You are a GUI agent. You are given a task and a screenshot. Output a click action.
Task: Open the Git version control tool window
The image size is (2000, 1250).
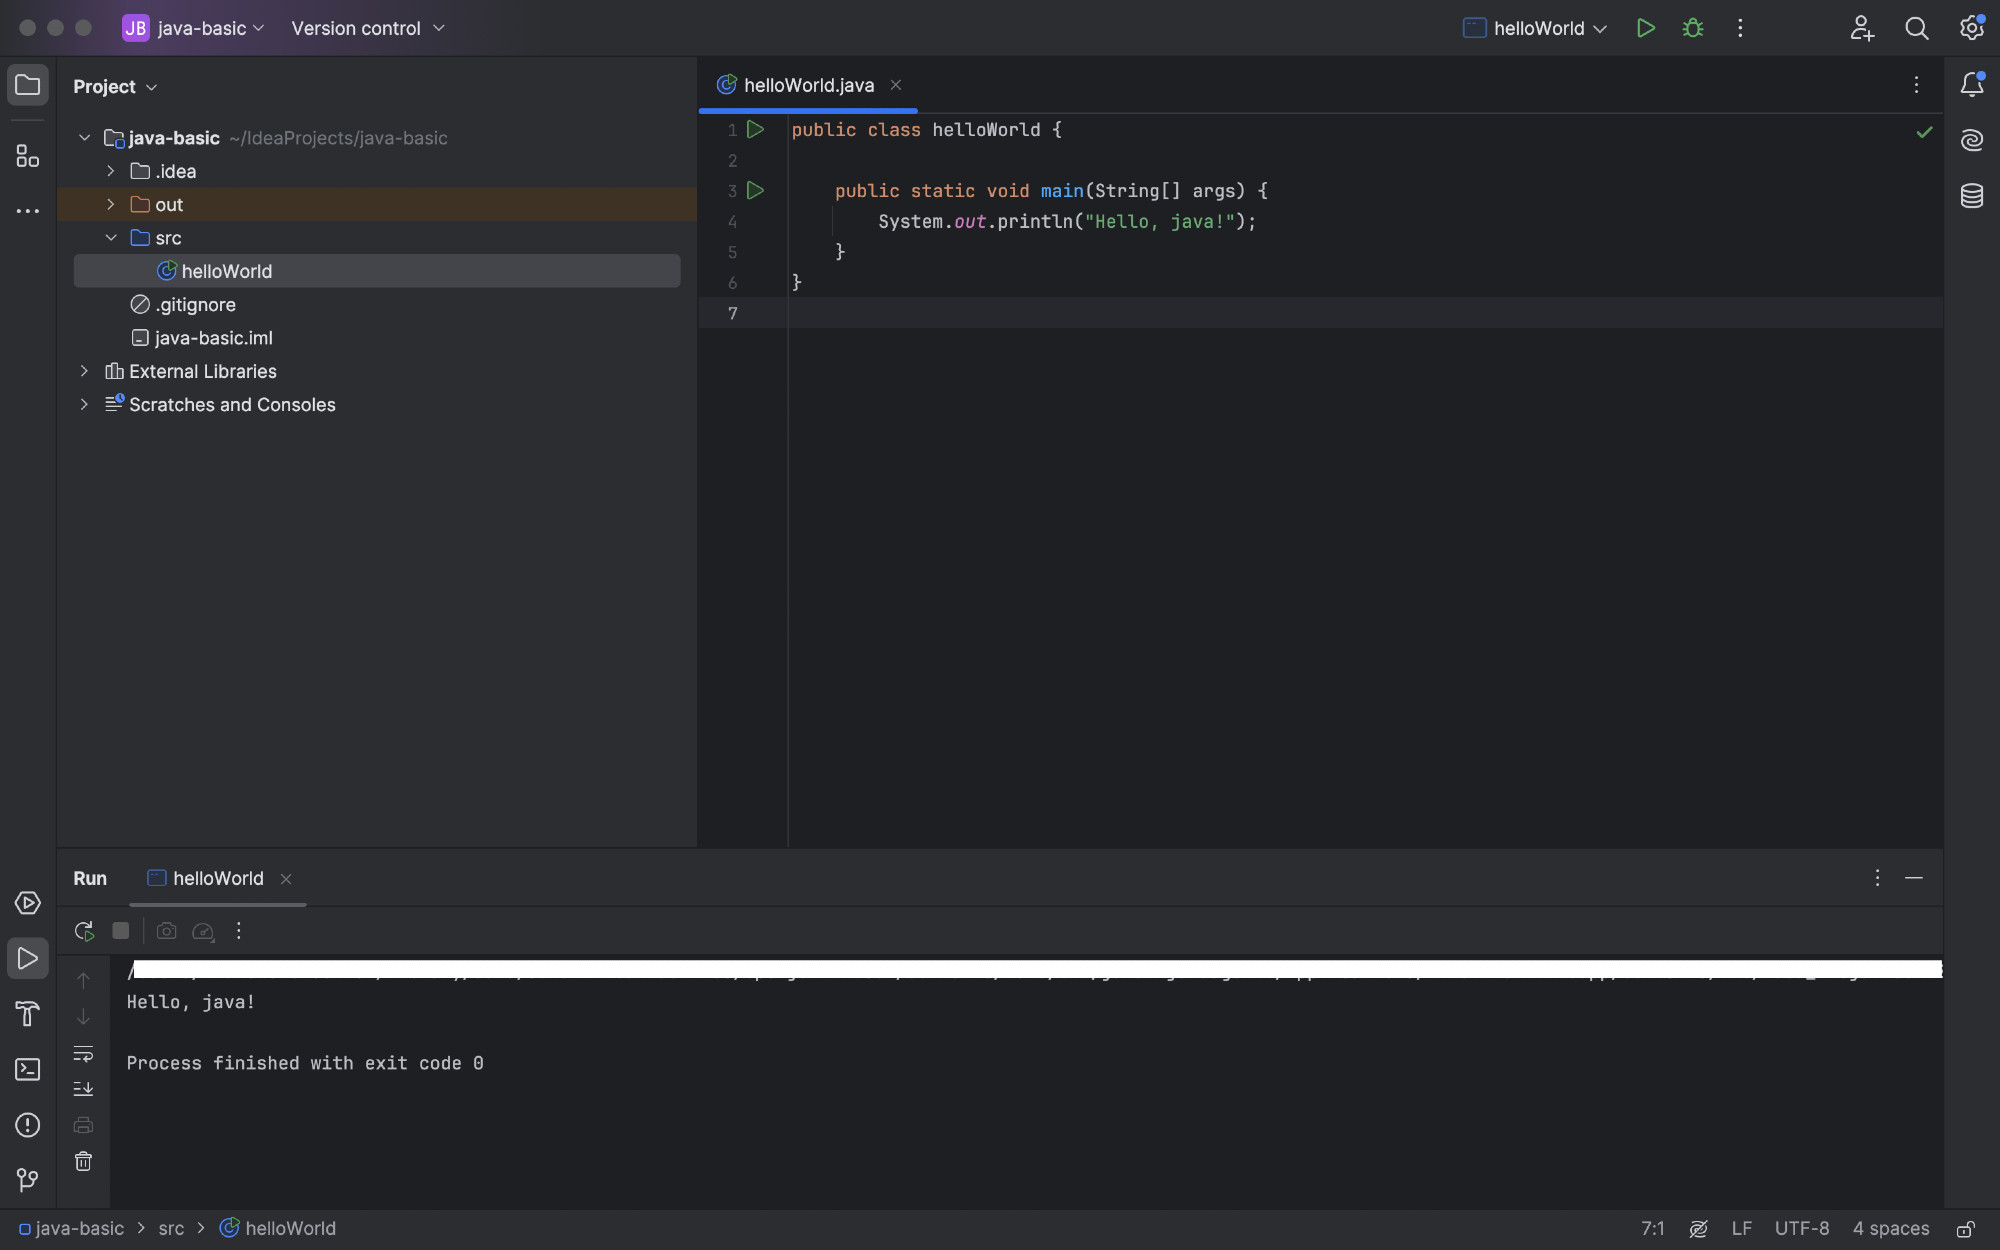tap(28, 1180)
